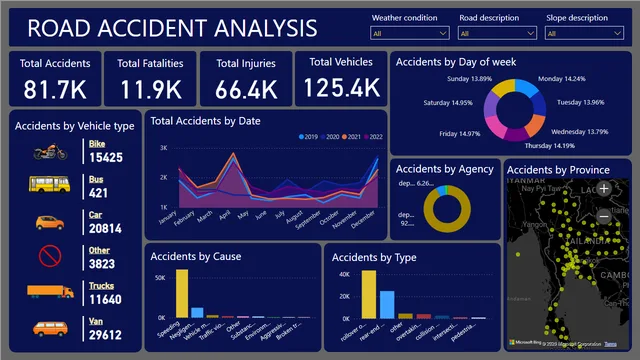Screen dimensions: 640x360
Task: Click the Bus count 421
Action: (98, 193)
